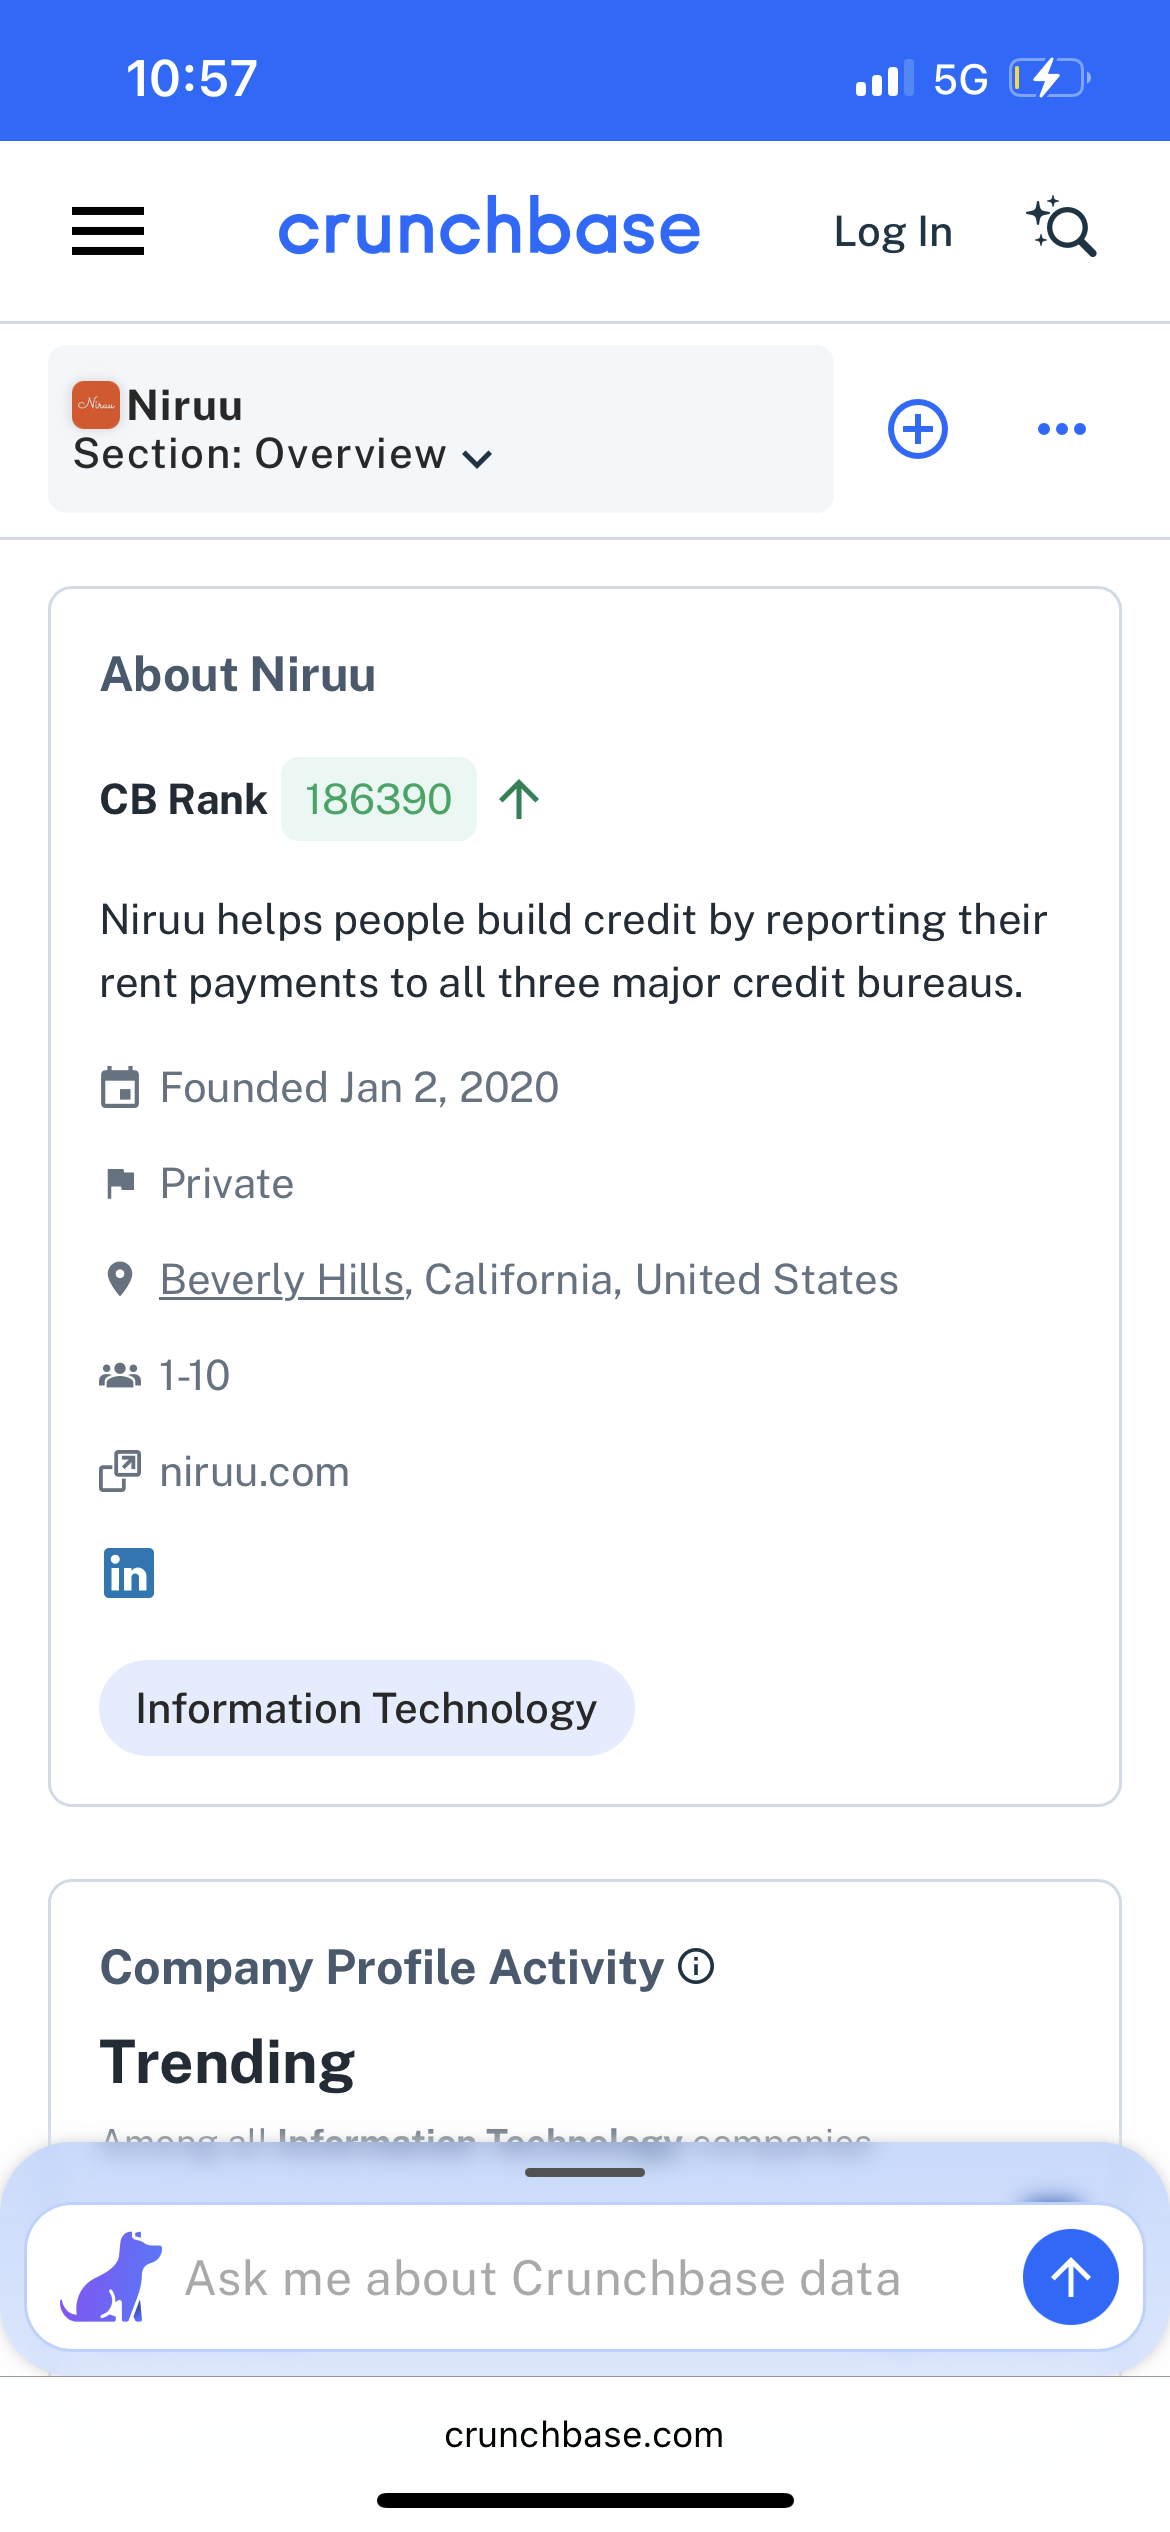Submit query with the blue arrow button
The image size is (1170, 2532).
pyautogui.click(x=1070, y=2277)
